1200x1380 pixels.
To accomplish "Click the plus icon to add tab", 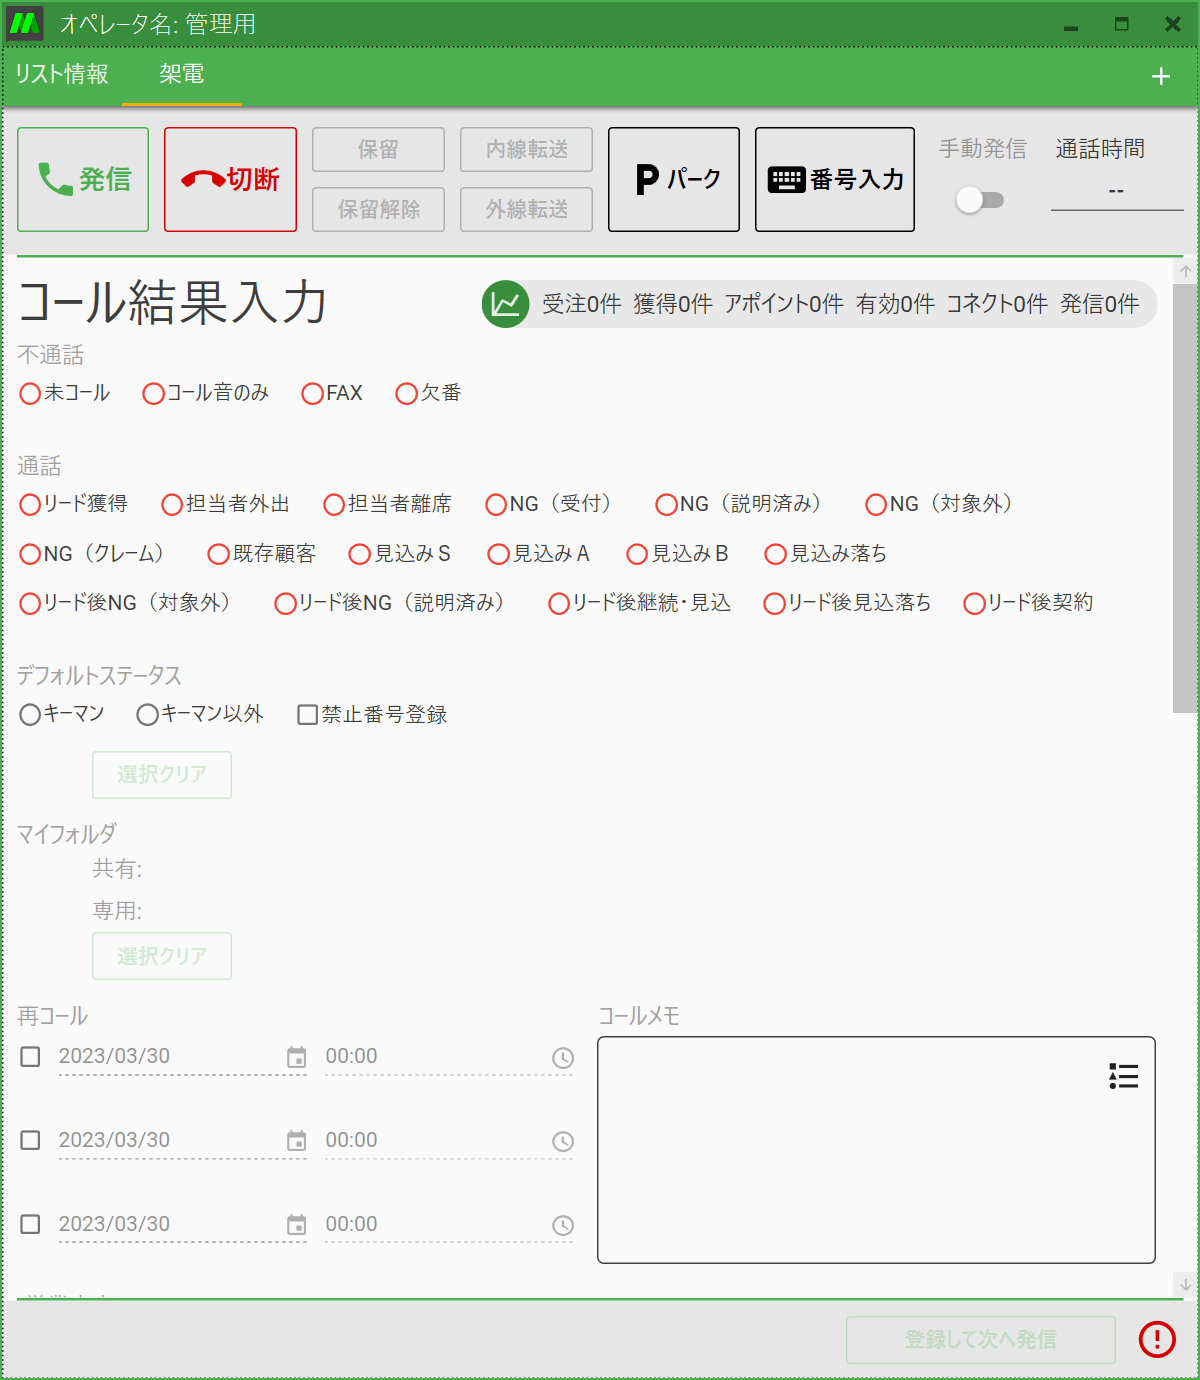I will [1160, 77].
